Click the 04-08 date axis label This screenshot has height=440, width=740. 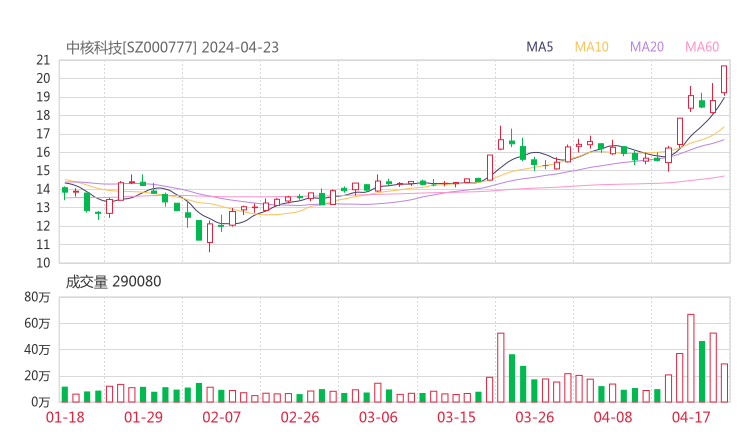(613, 417)
